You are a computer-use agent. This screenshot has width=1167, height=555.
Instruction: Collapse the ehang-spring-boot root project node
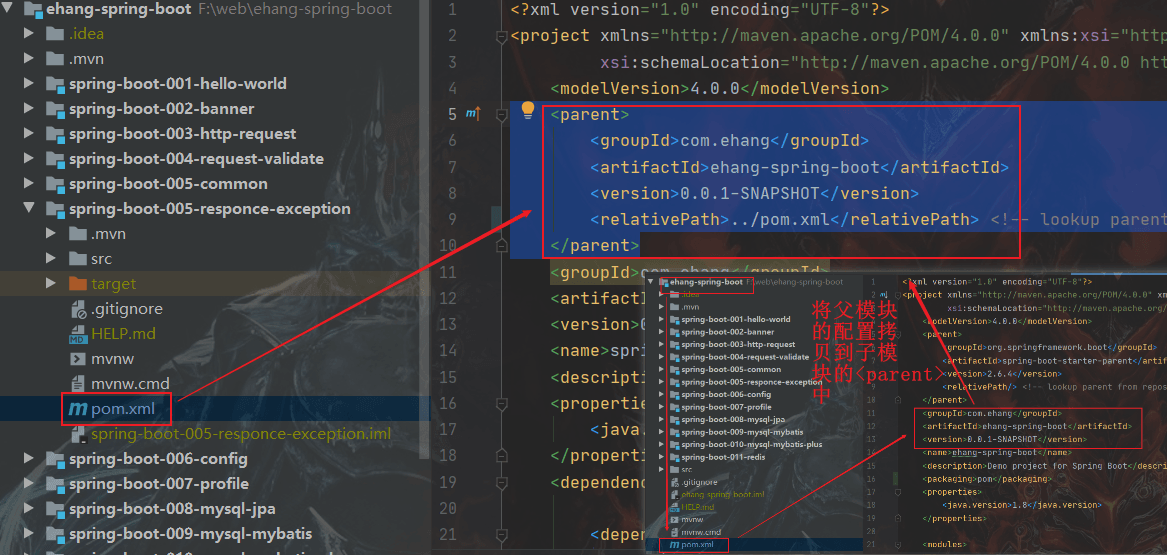[x=7, y=9]
